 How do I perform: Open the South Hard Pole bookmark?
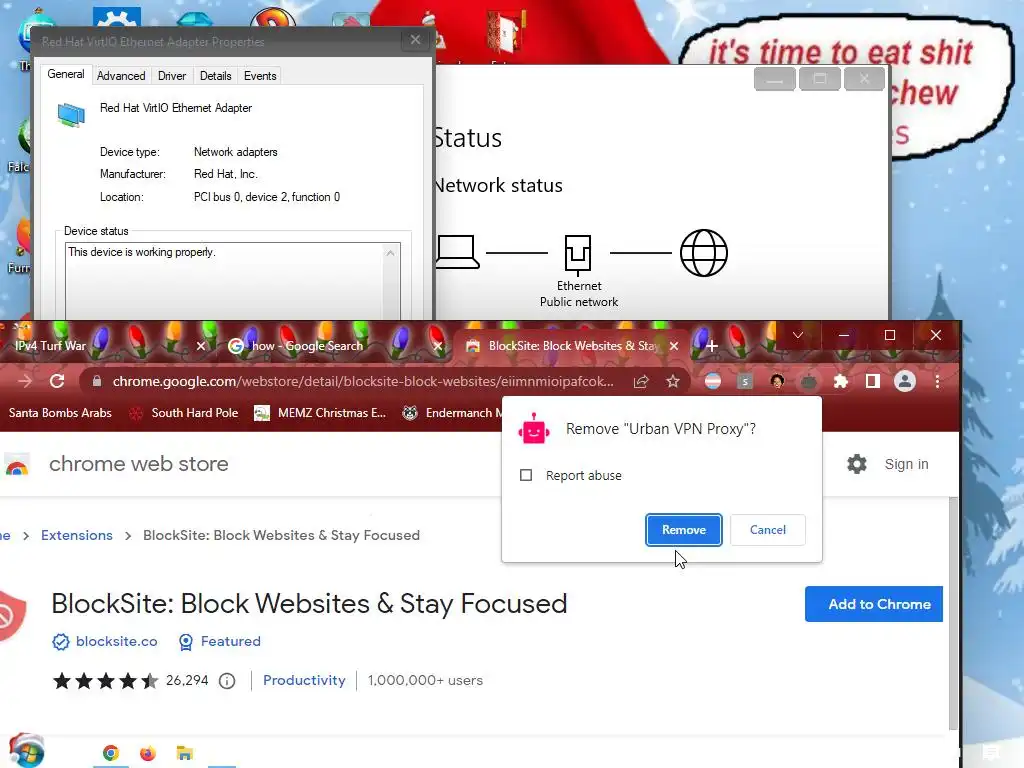click(184, 413)
